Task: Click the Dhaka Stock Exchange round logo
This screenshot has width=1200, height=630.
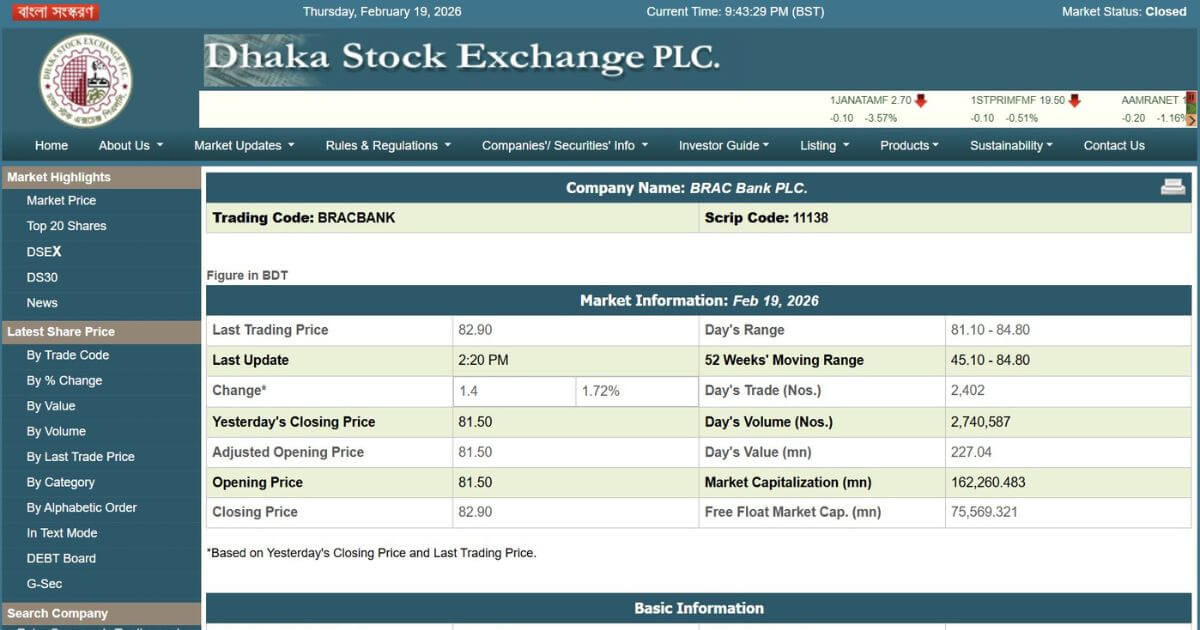Action: click(85, 80)
